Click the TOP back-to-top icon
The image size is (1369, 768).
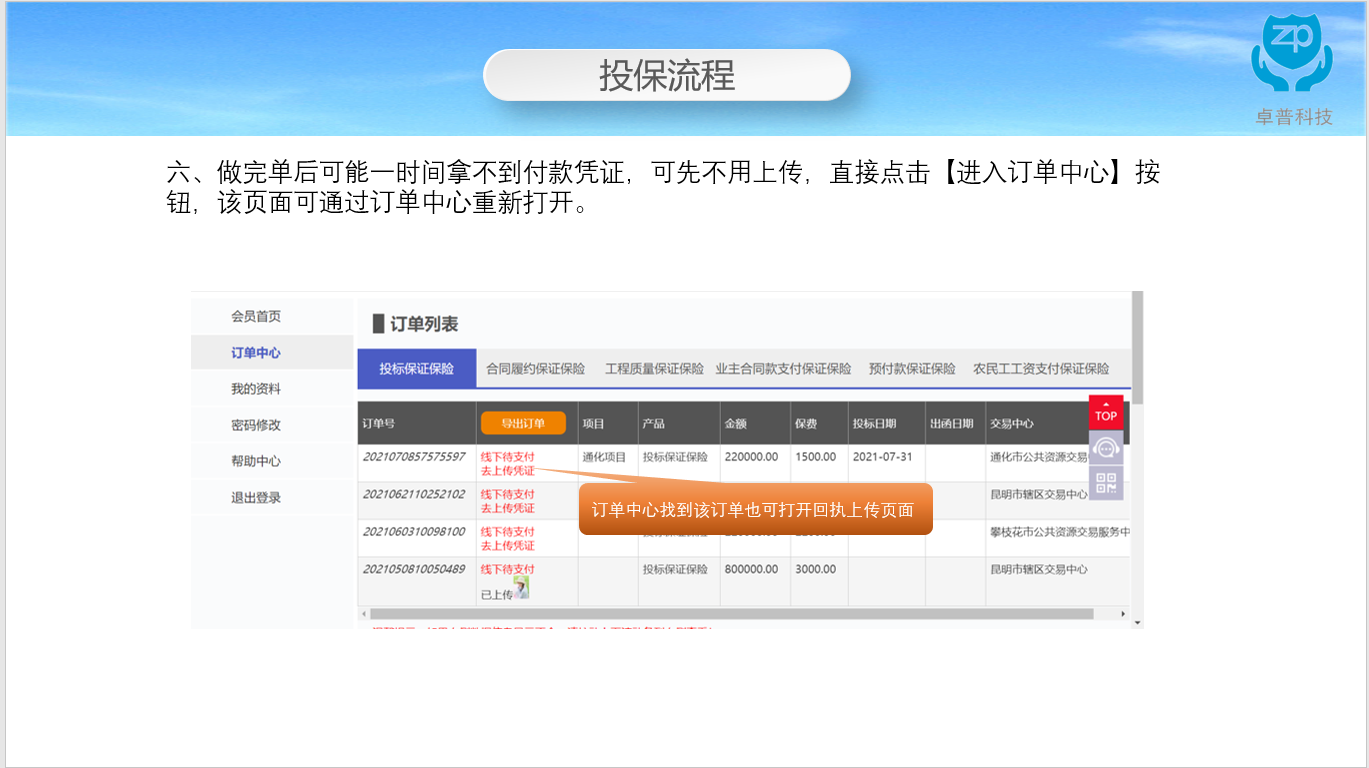[1106, 413]
